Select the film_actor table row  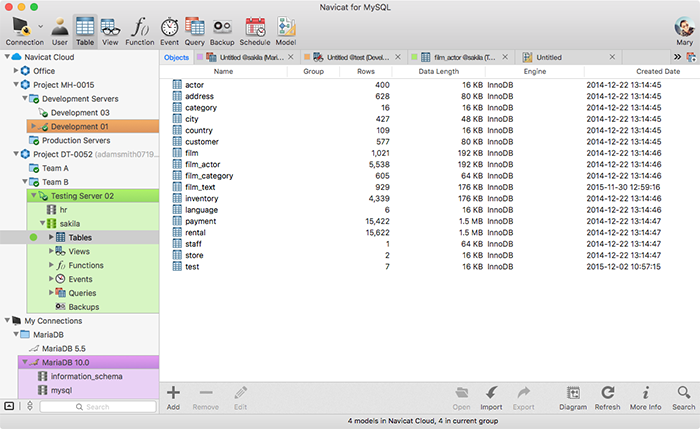coord(429,164)
